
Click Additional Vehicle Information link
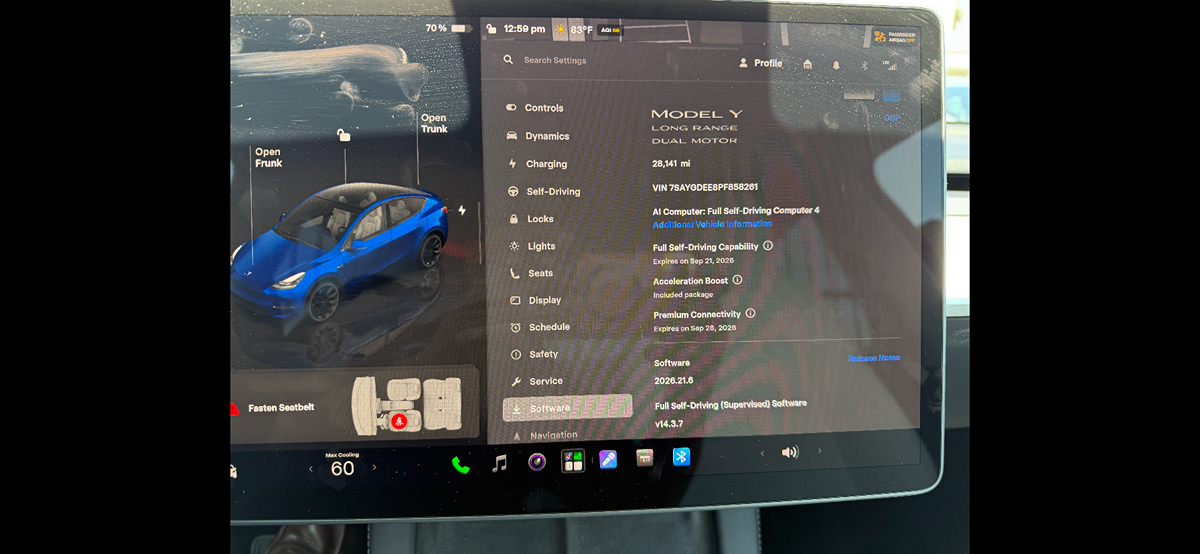712,224
